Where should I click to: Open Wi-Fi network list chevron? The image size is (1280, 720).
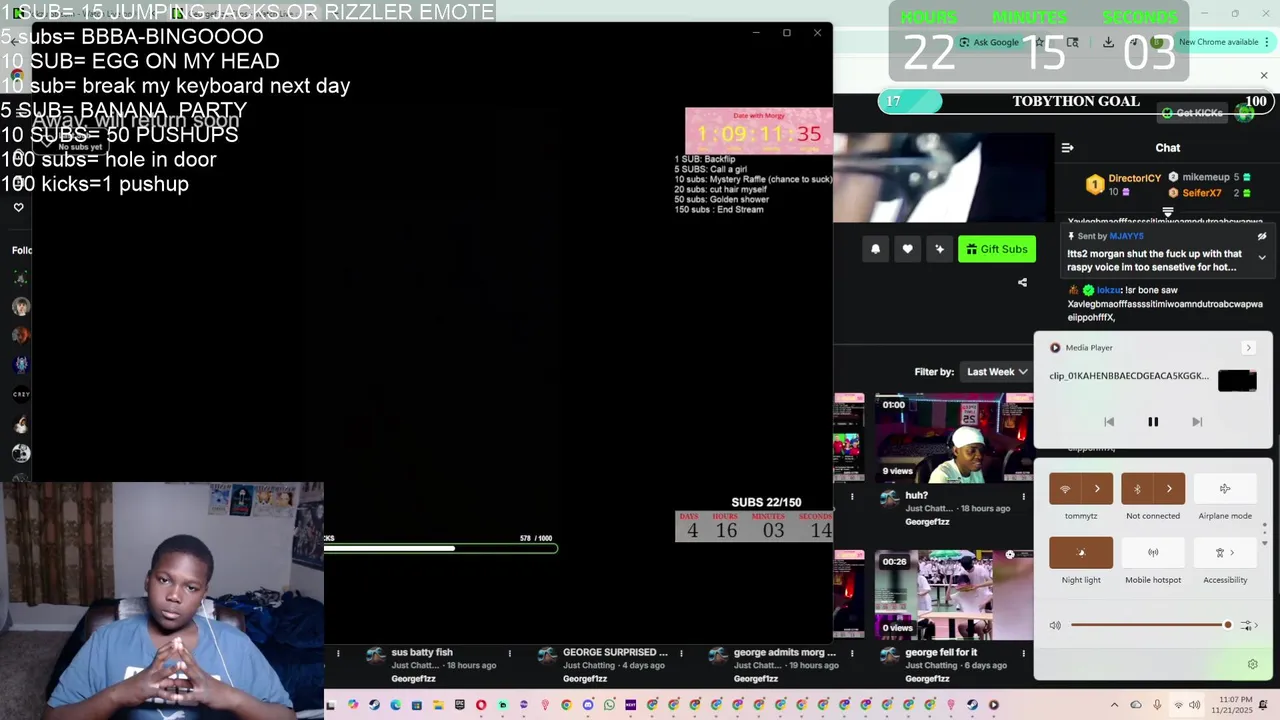(1097, 489)
